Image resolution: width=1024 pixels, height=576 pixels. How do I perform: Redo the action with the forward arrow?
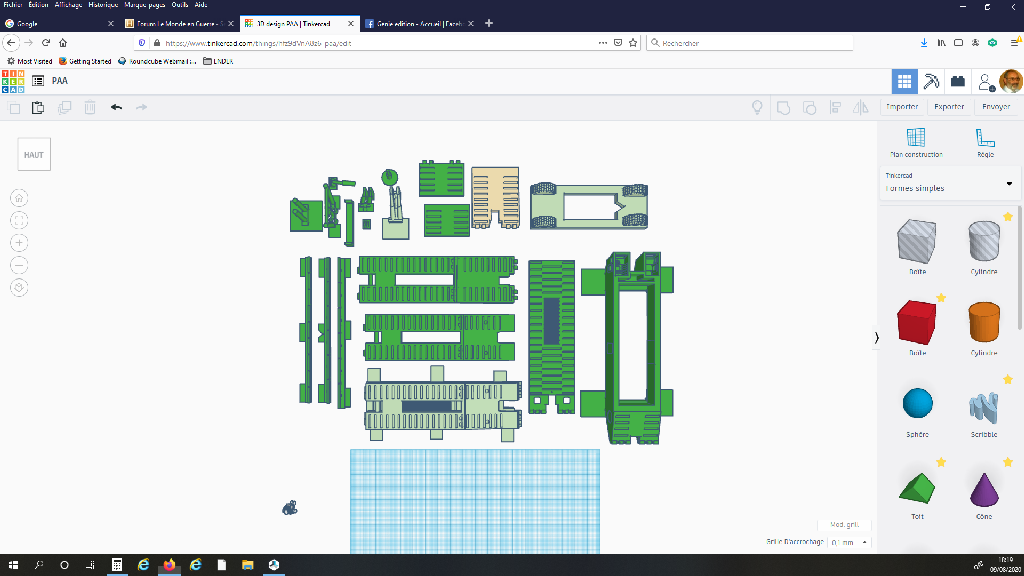pyautogui.click(x=141, y=107)
